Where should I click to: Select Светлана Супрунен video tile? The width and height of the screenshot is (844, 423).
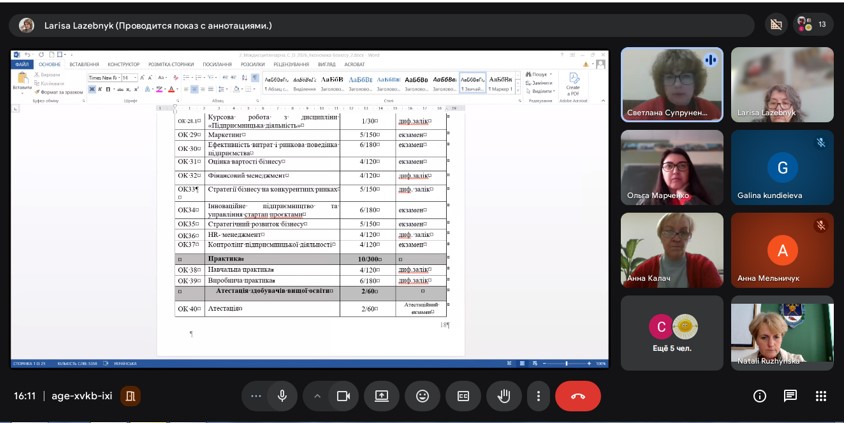coord(671,84)
